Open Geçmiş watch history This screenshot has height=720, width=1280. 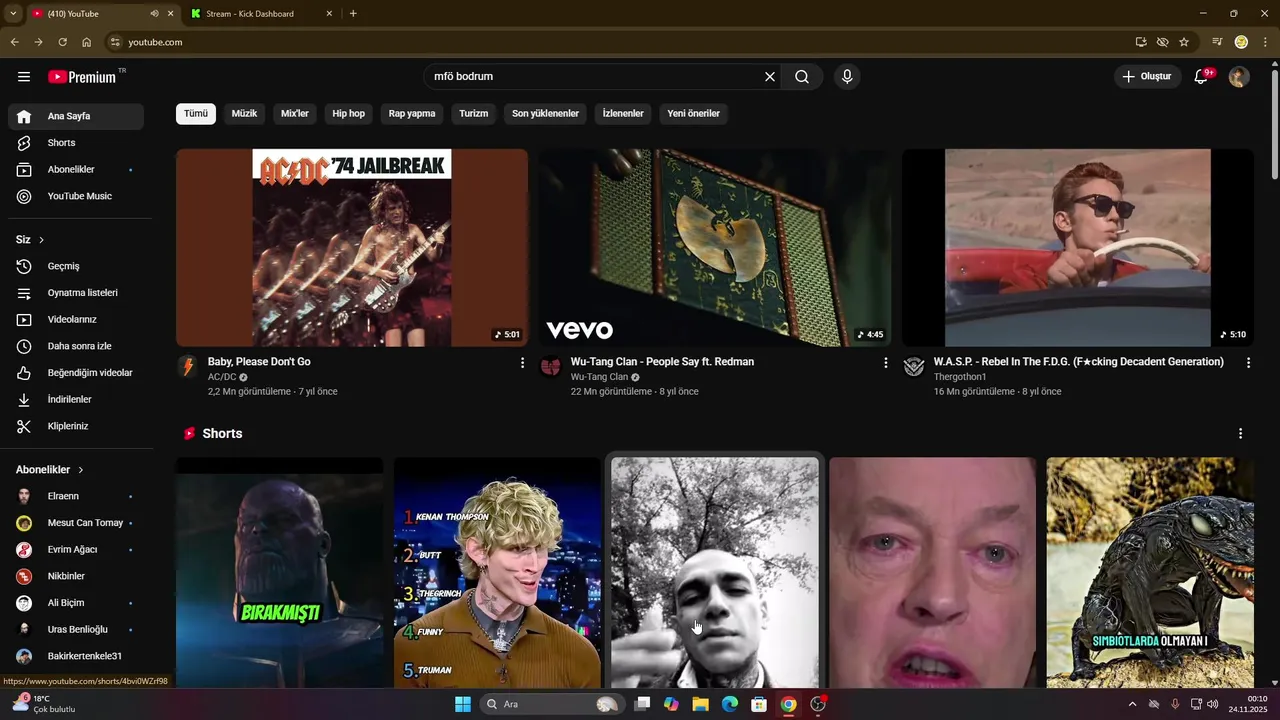click(76, 266)
